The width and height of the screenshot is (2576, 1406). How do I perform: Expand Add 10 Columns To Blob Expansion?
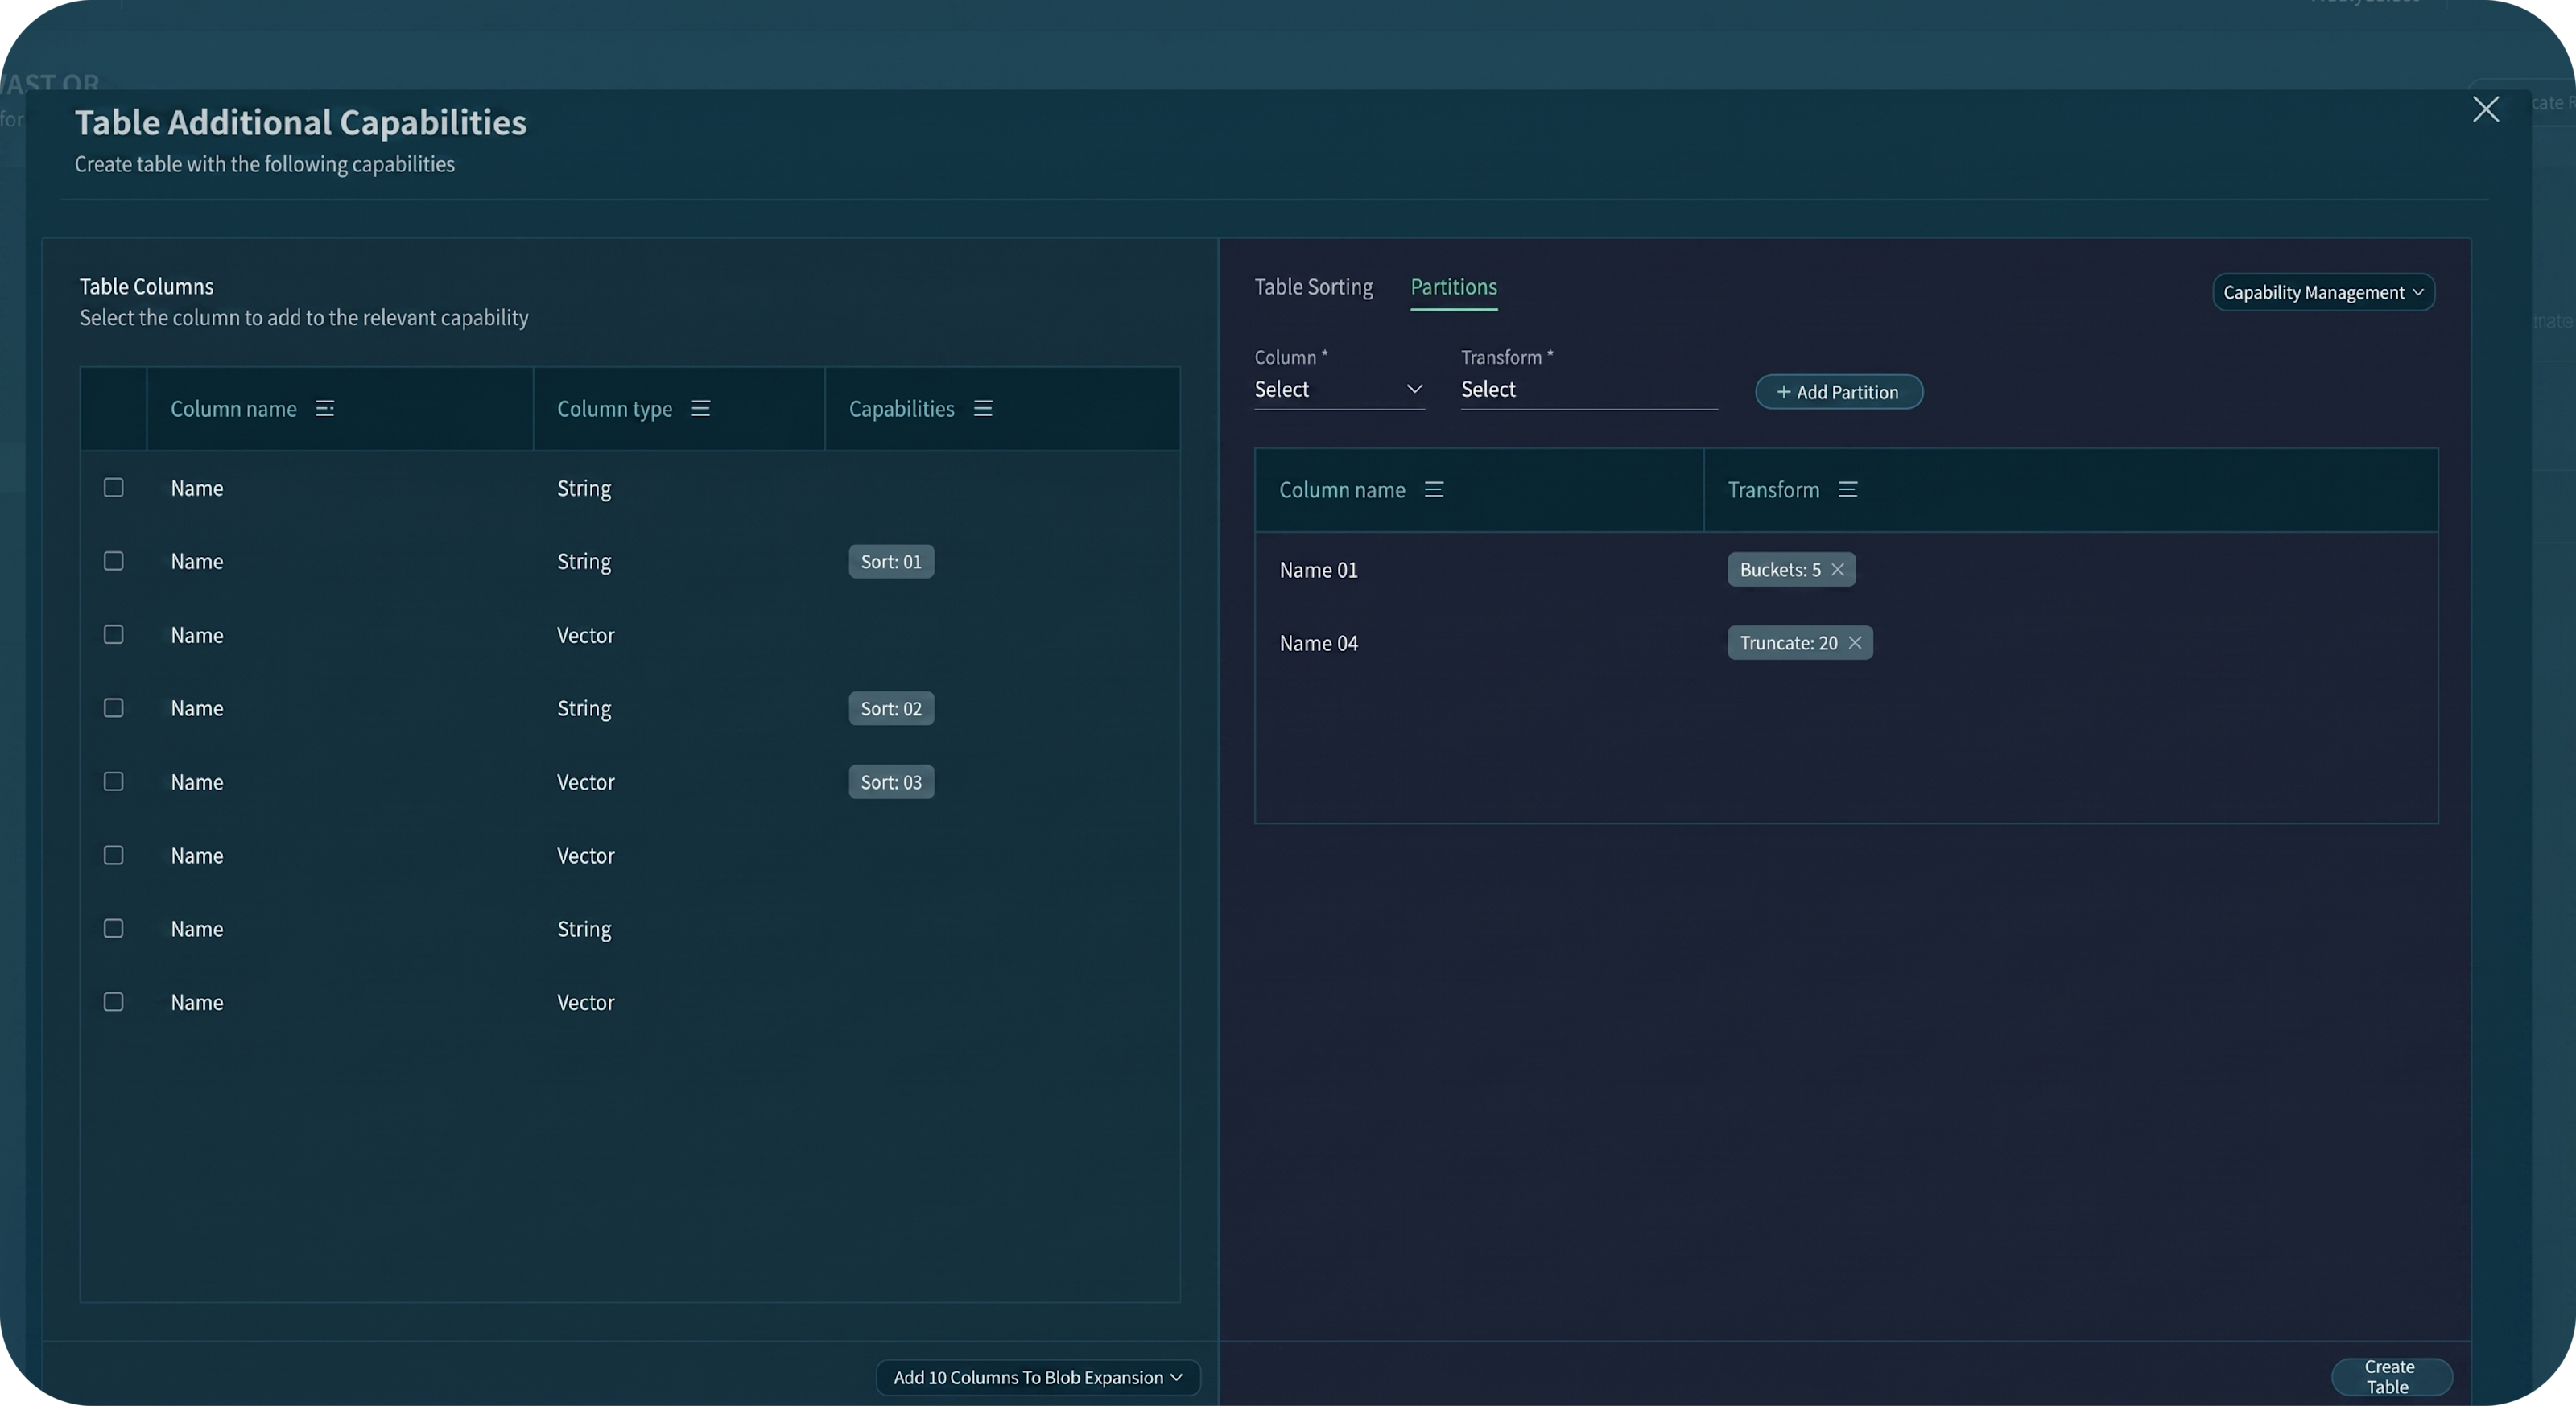click(1038, 1377)
